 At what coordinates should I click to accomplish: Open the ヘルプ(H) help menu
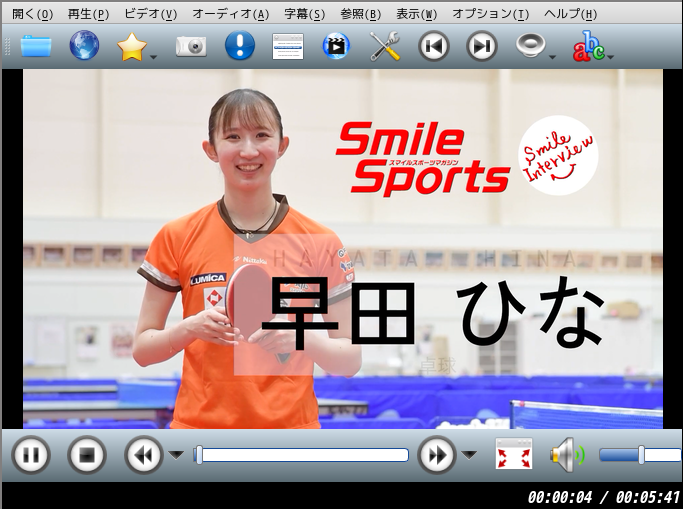point(570,14)
